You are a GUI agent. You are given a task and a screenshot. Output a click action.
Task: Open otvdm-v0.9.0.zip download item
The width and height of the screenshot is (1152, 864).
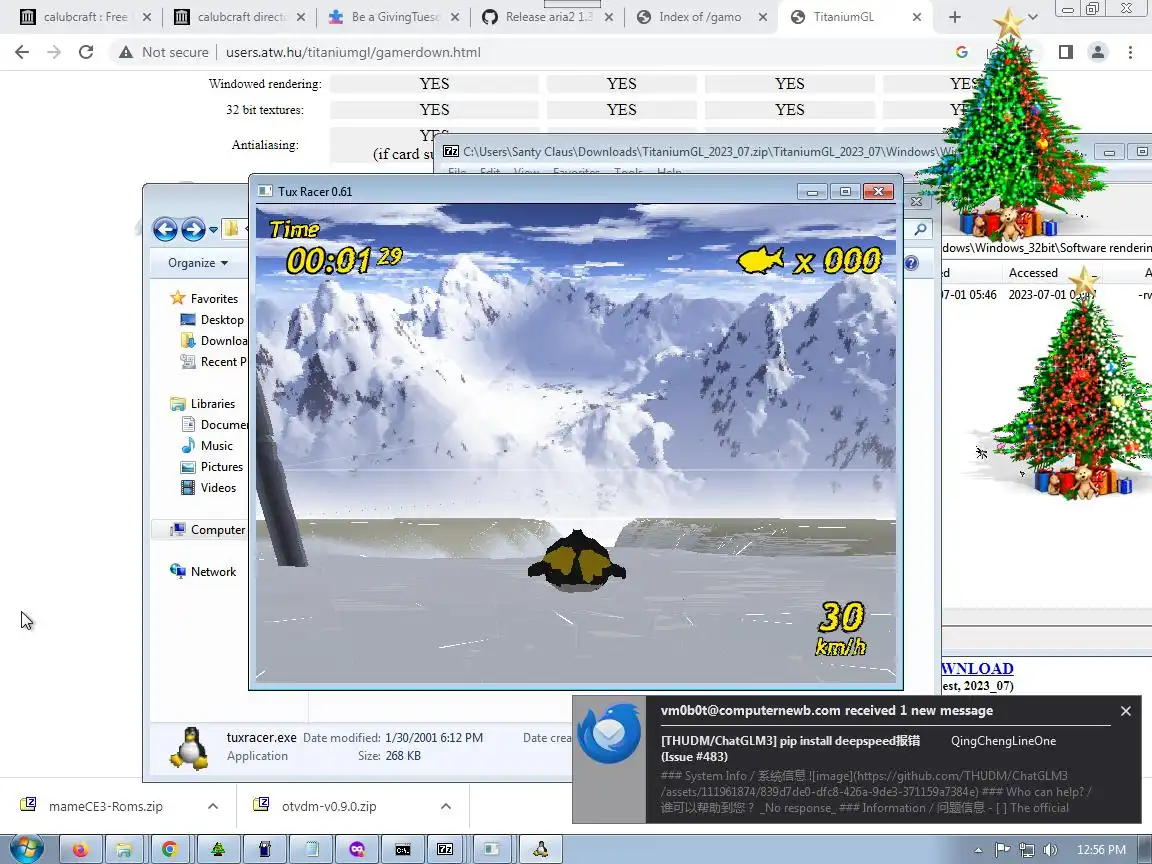point(329,806)
